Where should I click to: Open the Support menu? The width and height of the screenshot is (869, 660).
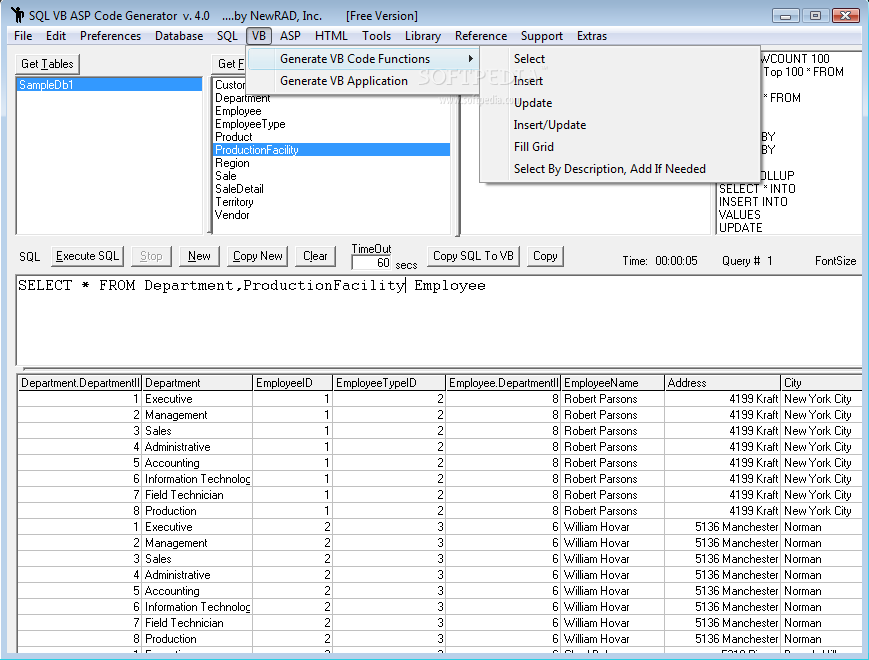[541, 36]
